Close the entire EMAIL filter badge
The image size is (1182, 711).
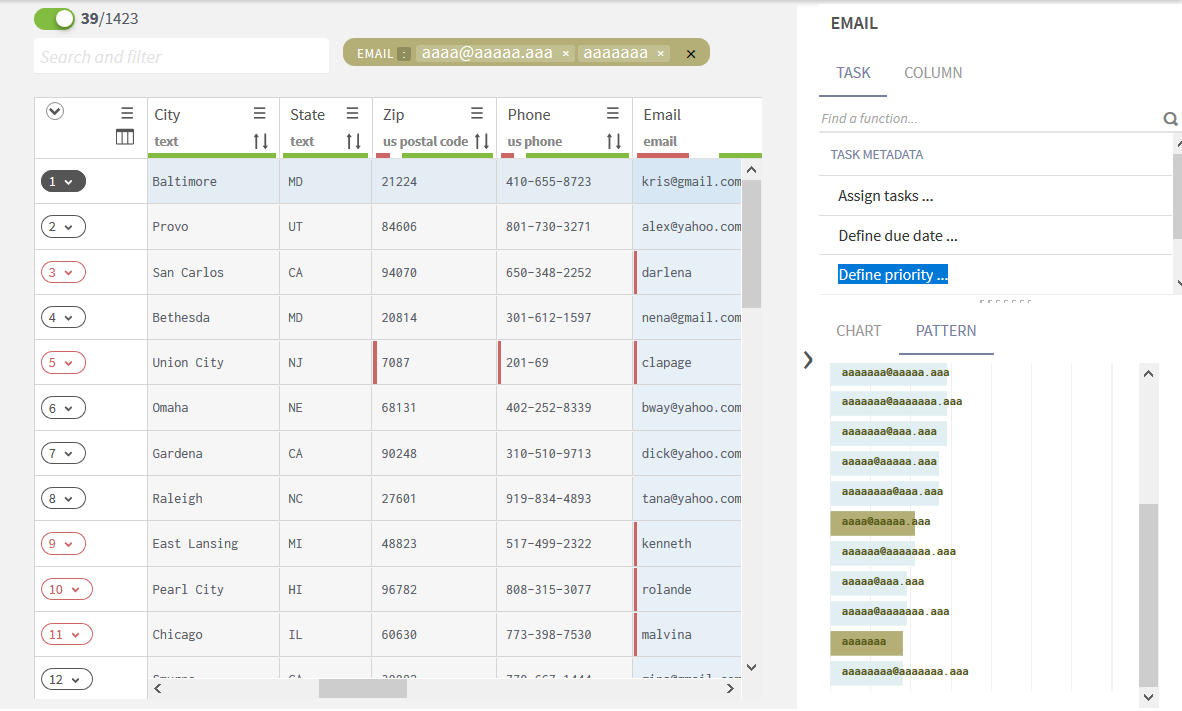690,54
